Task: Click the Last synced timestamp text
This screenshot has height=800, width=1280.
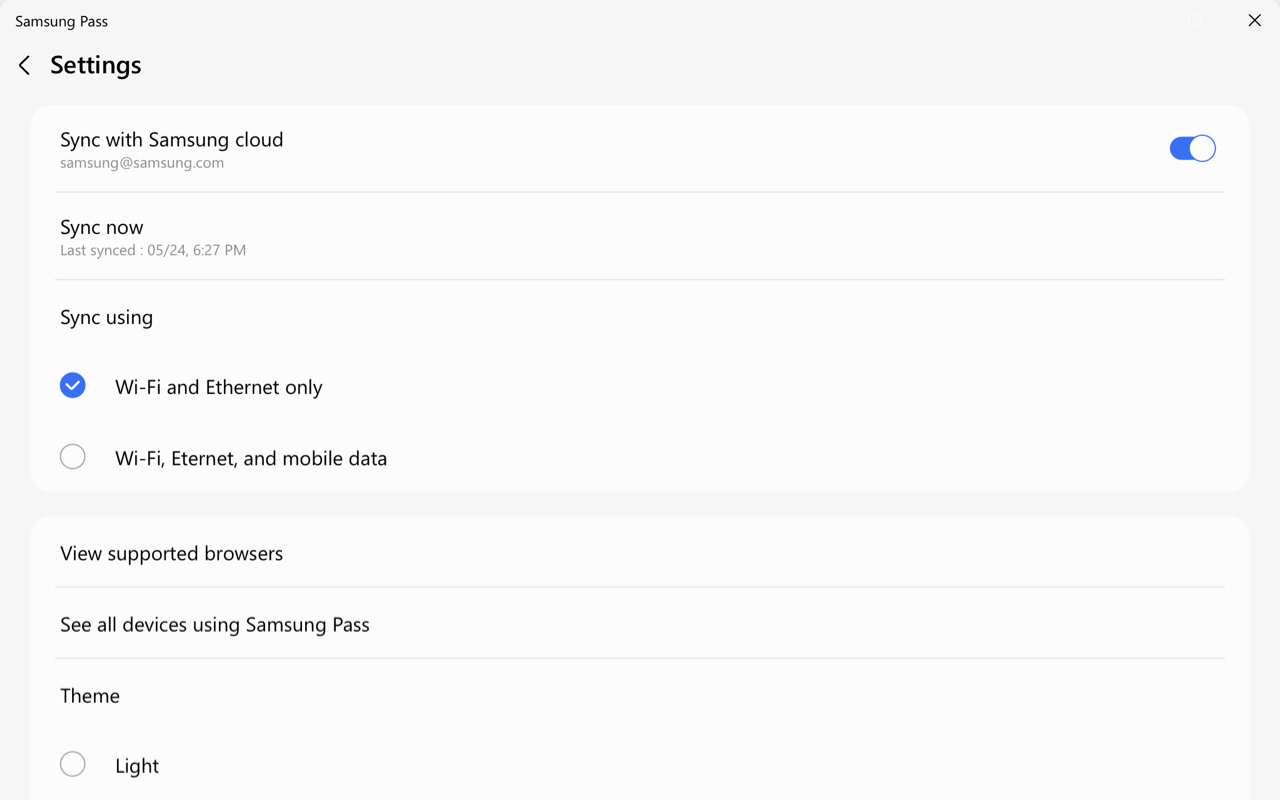Action: point(153,251)
